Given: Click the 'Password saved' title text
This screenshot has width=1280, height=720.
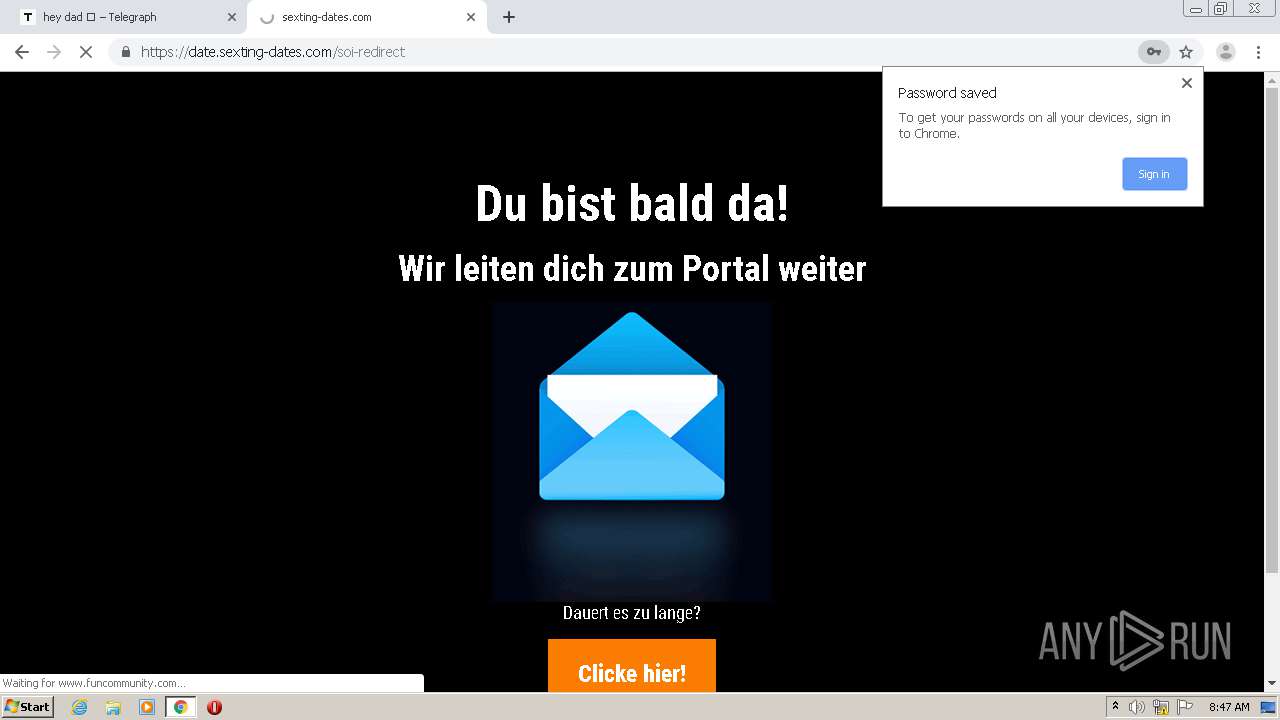Looking at the screenshot, I should tap(947, 93).
